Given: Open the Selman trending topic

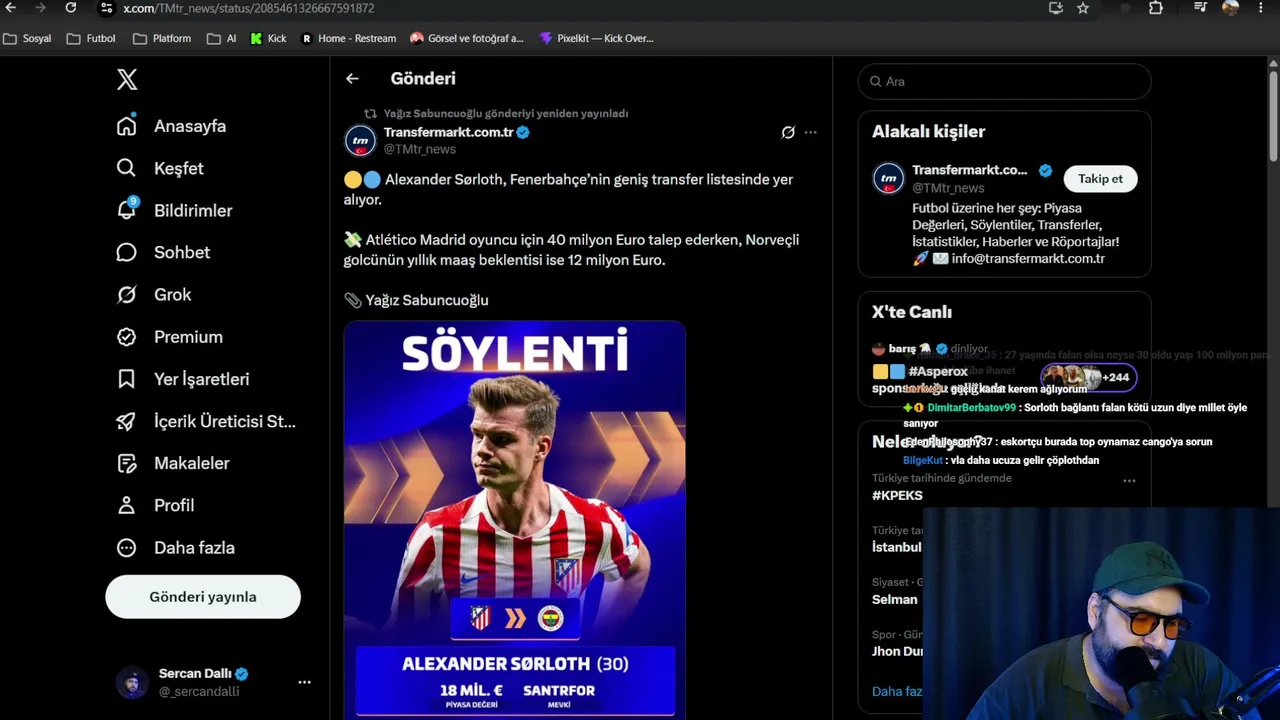Looking at the screenshot, I should point(894,599).
